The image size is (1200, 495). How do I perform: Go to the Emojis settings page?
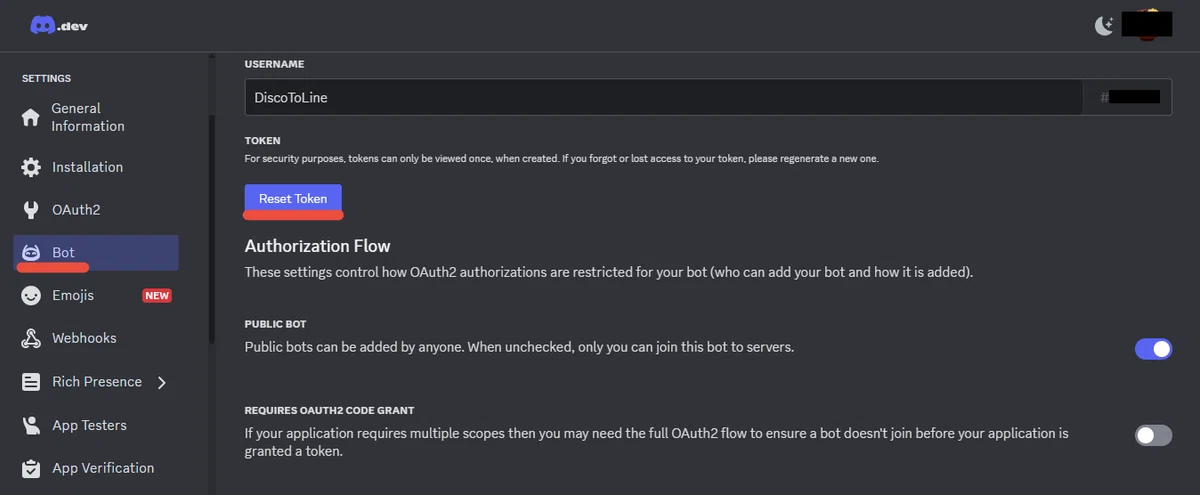click(96, 295)
